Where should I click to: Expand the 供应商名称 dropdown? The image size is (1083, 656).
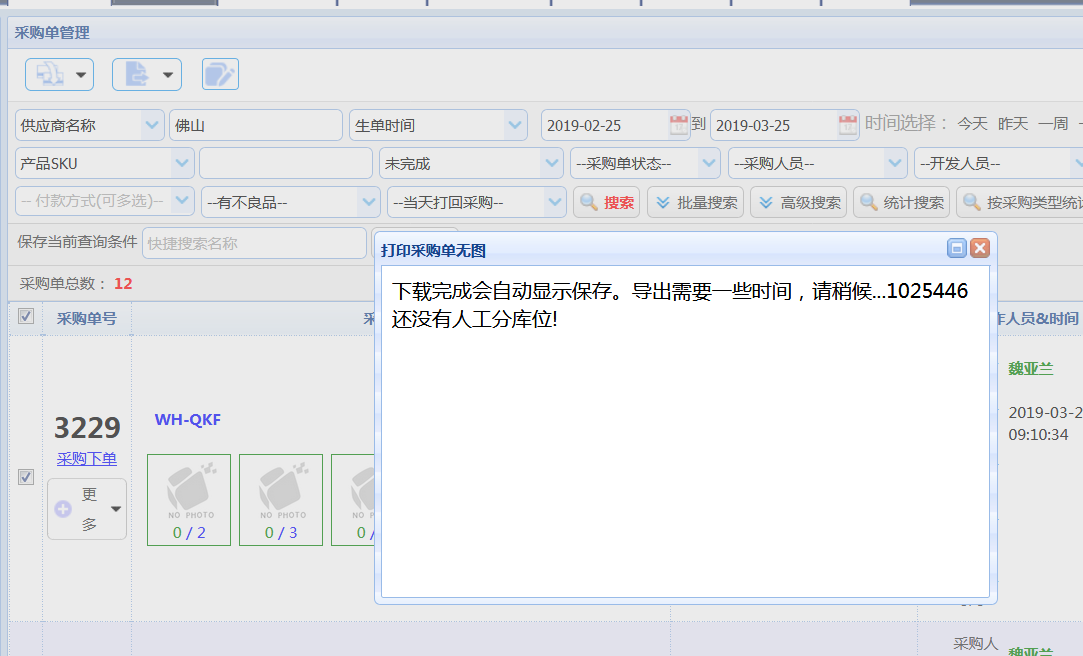[151, 126]
